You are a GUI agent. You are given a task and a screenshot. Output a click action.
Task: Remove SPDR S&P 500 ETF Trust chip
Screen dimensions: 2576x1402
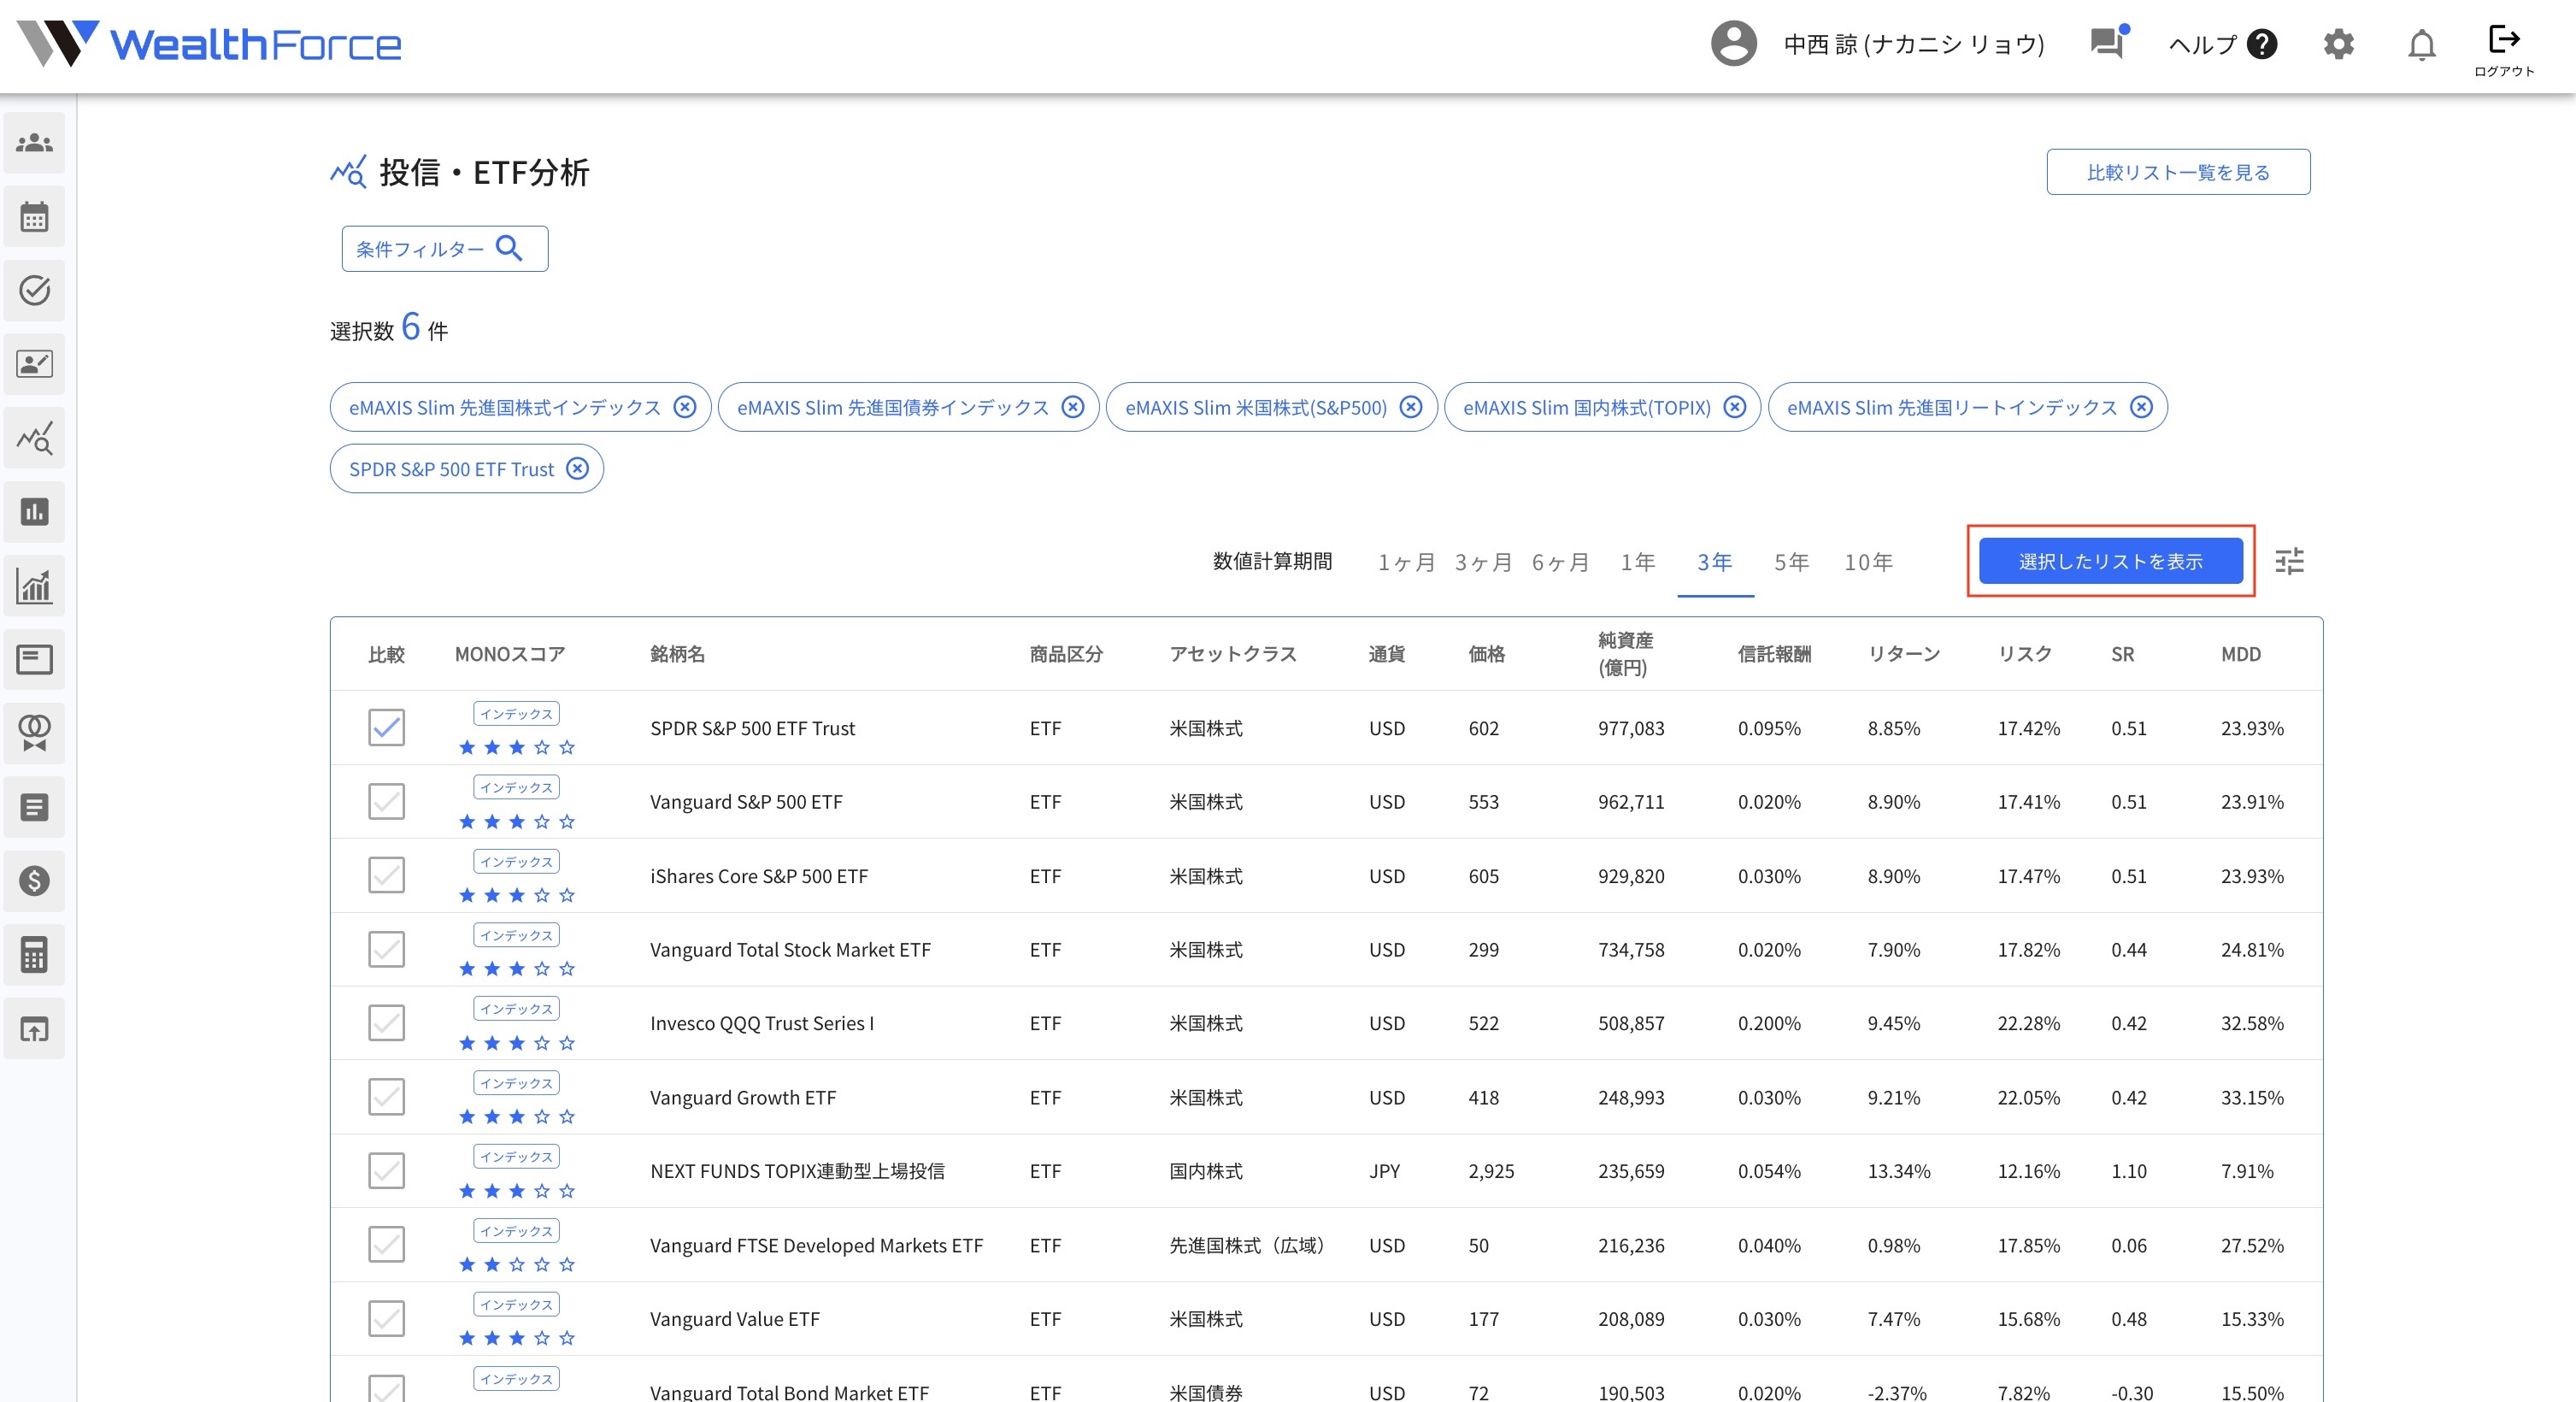click(577, 469)
